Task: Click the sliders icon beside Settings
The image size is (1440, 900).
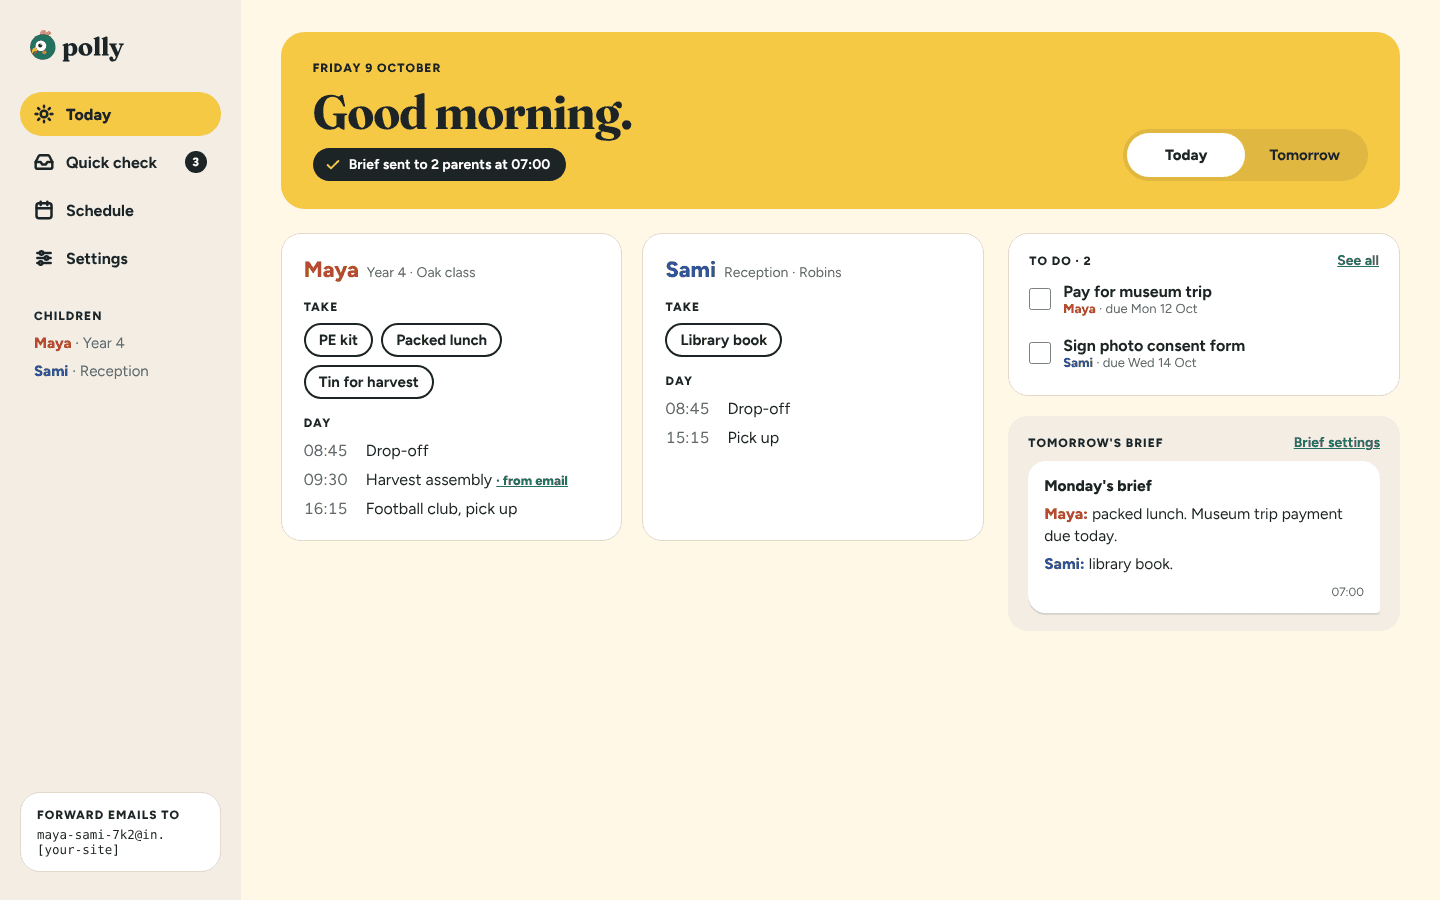Action: point(44,258)
